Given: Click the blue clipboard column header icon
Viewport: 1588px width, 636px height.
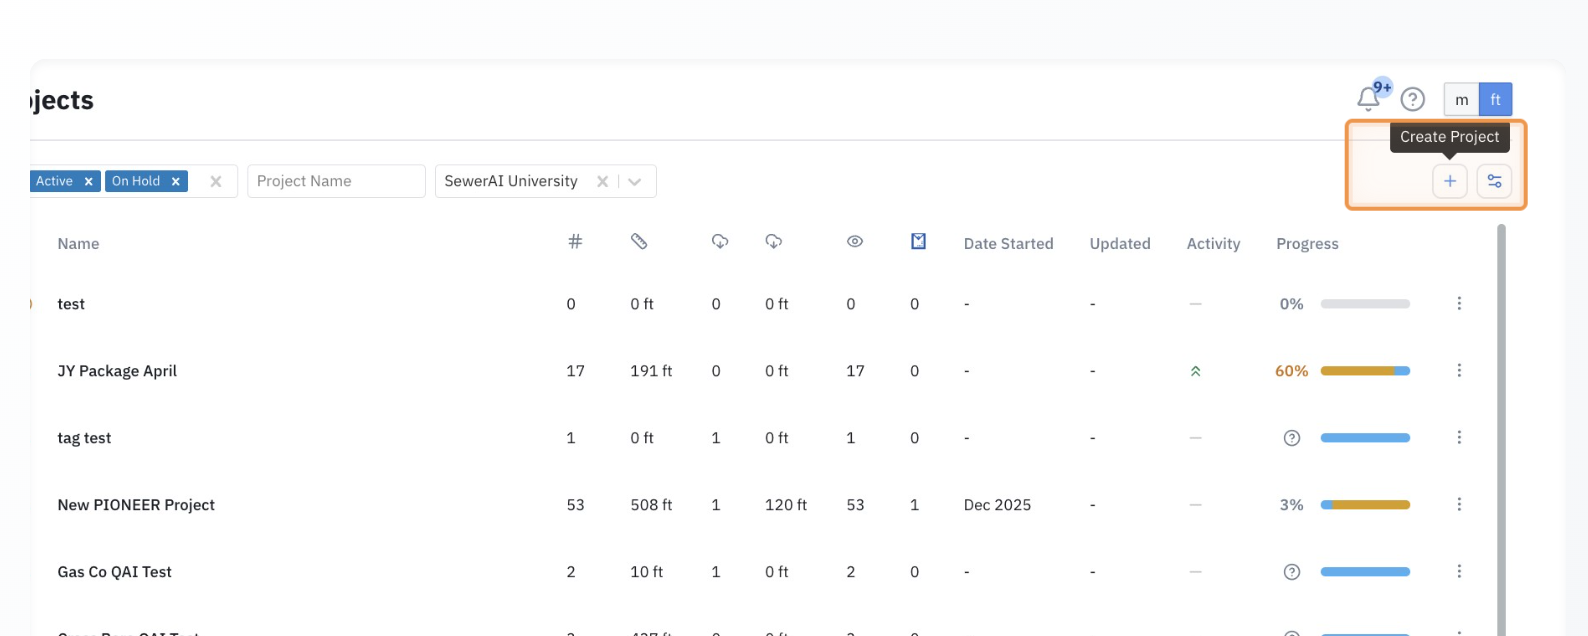Looking at the screenshot, I should click(918, 241).
